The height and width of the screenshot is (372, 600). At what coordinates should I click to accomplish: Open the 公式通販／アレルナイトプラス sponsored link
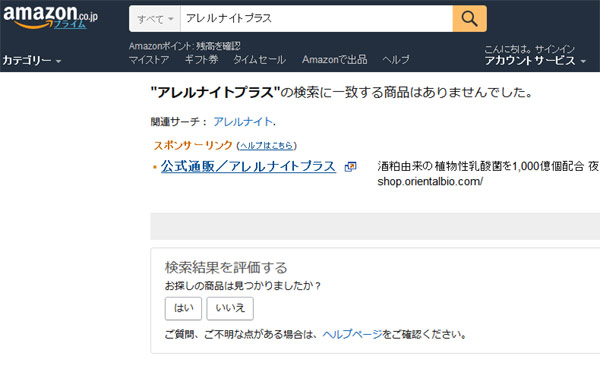[x=248, y=166]
